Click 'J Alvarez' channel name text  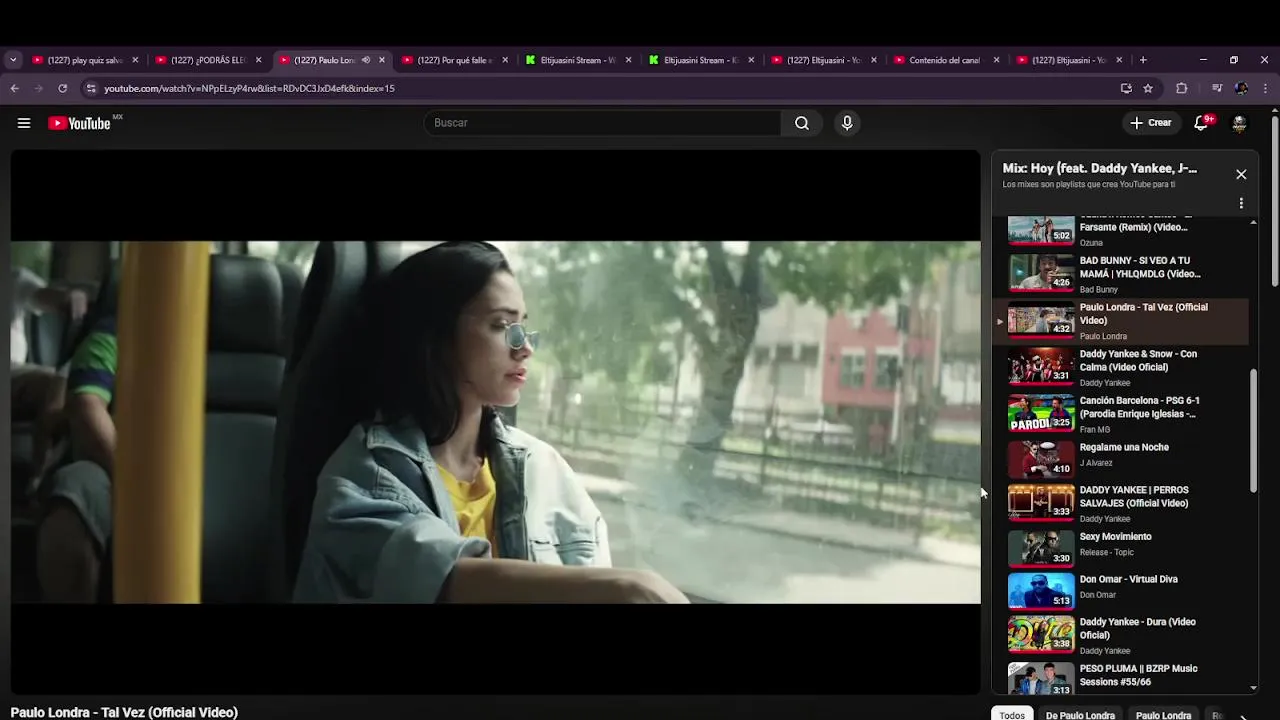[1096, 463]
